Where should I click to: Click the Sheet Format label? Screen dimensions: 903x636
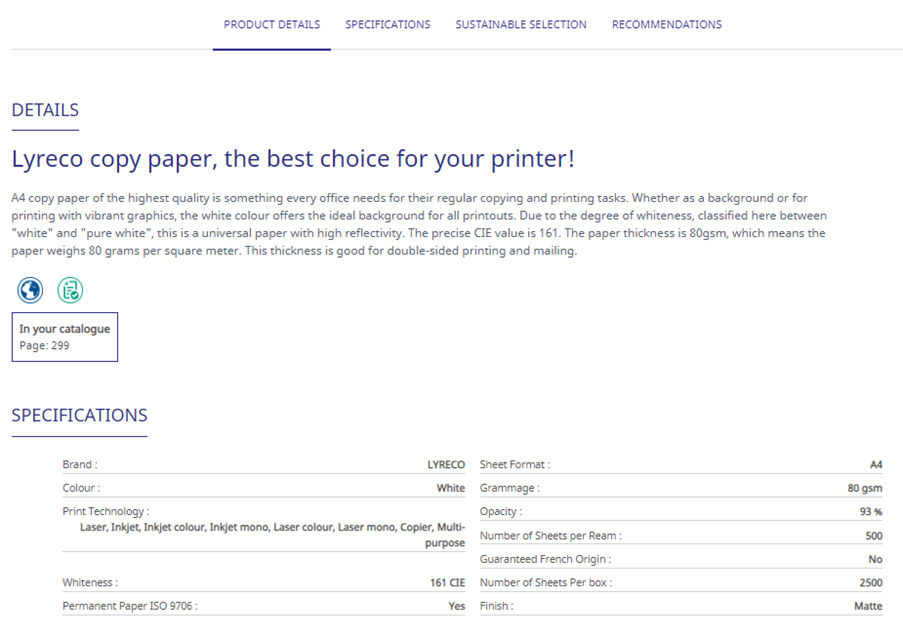click(x=515, y=465)
